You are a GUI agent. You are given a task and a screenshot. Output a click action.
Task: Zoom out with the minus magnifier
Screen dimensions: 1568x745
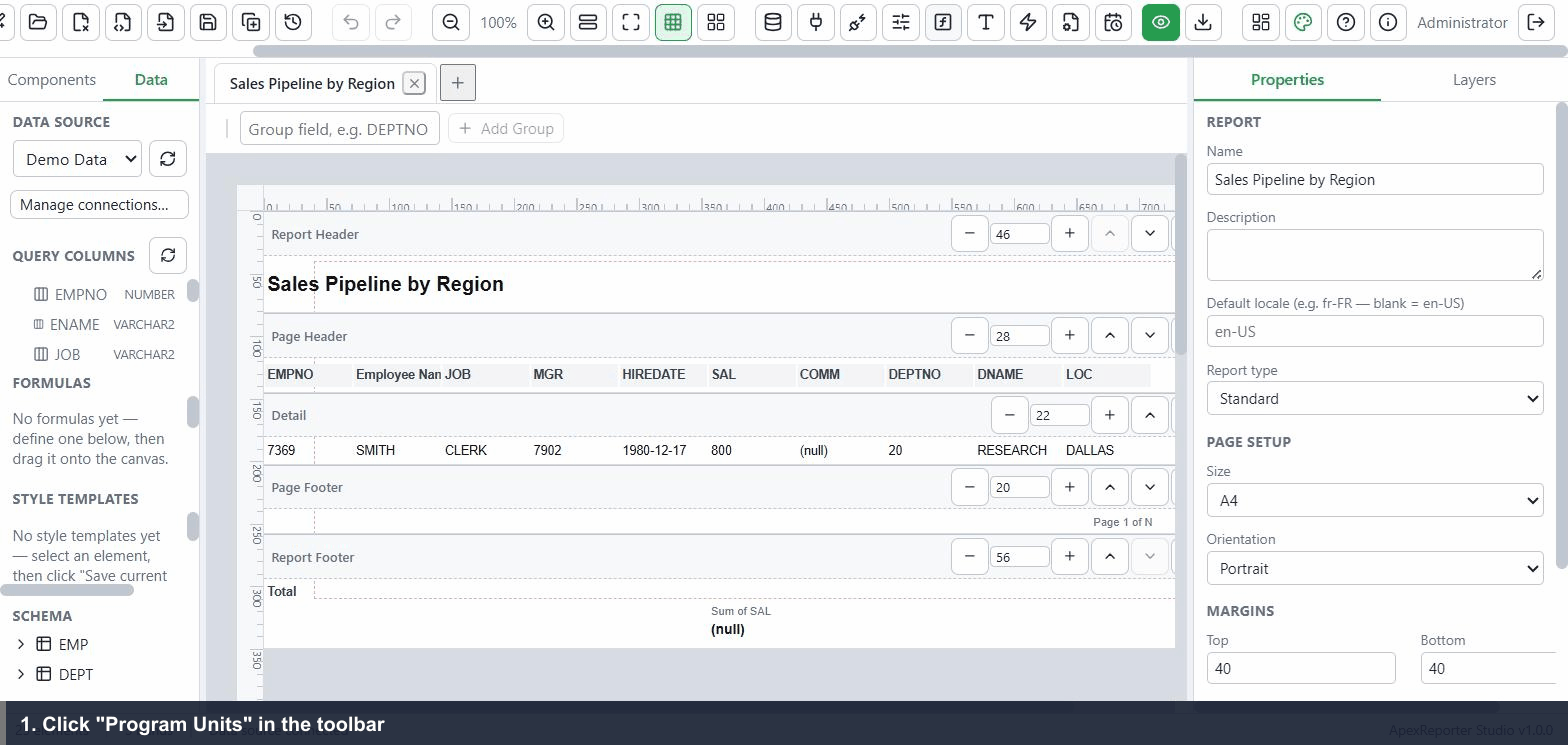[451, 22]
